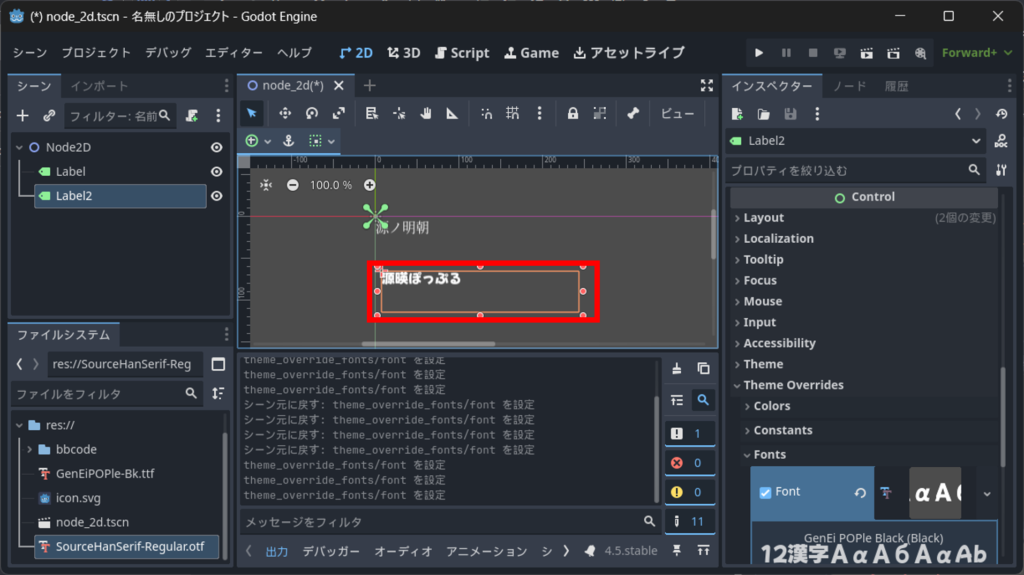Image resolution: width=1024 pixels, height=575 pixels.
Task: Open the デバッグ menu
Action: (168, 53)
